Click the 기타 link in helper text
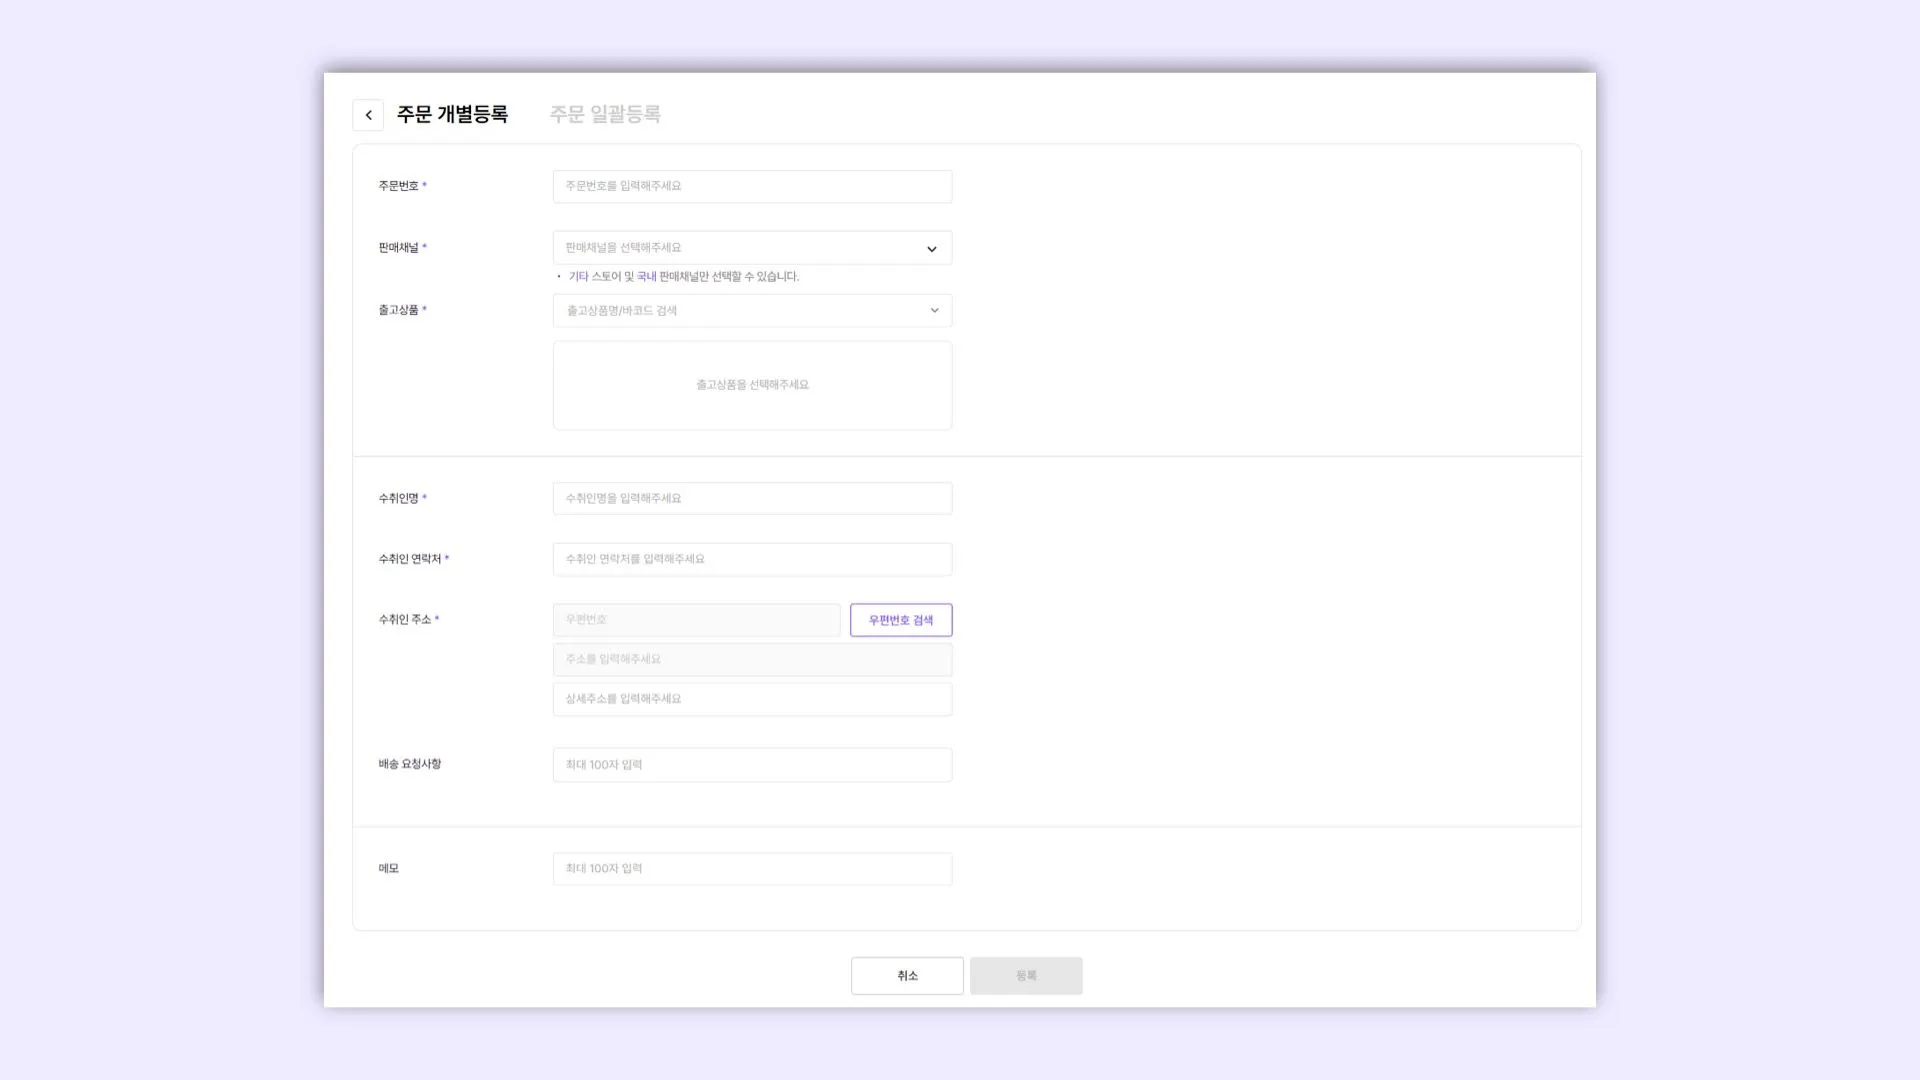This screenshot has width=1920, height=1080. pyautogui.click(x=578, y=277)
